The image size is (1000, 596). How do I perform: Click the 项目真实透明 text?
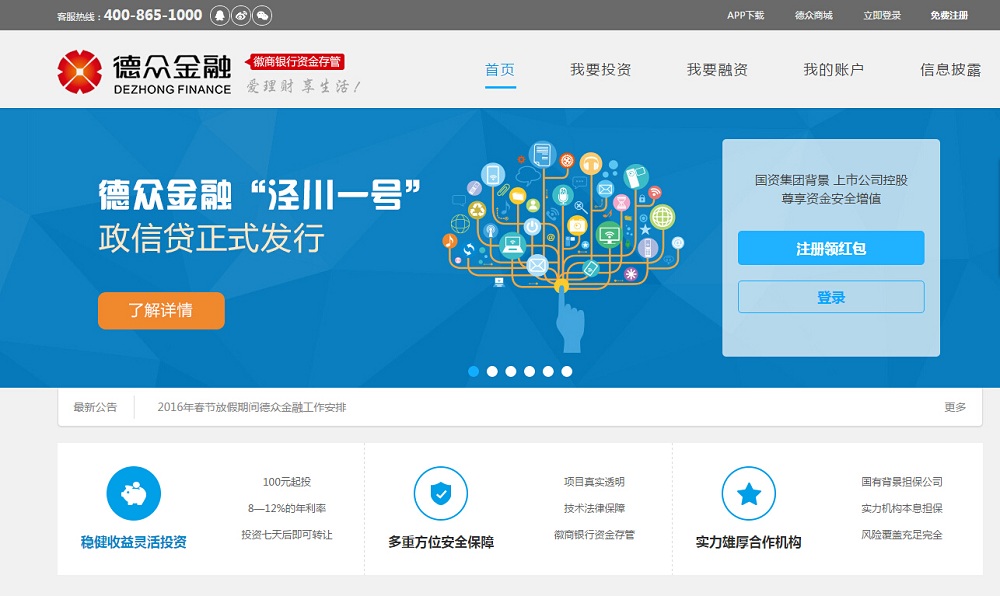(x=594, y=482)
